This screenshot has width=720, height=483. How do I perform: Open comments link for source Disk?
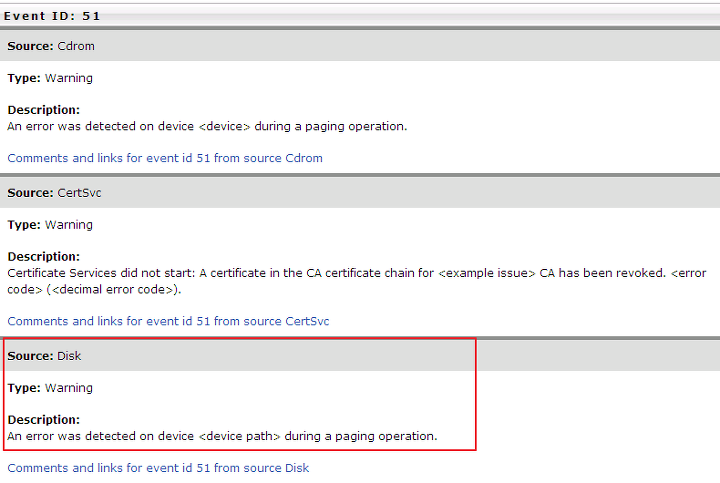point(158,468)
